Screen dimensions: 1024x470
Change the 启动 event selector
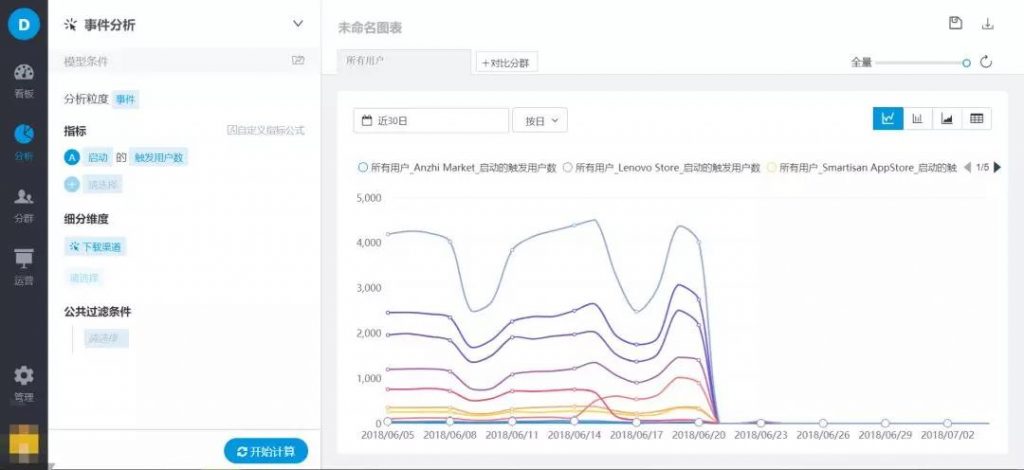97,157
